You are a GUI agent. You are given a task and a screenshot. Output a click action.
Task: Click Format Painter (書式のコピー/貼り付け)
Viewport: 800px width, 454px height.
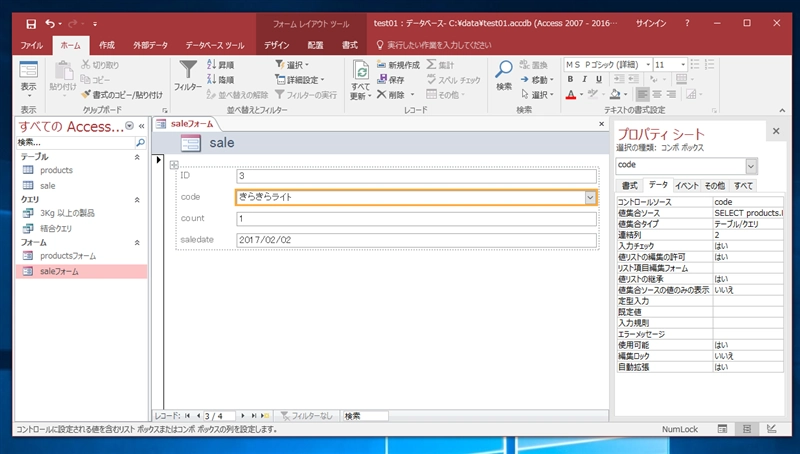(x=122, y=95)
